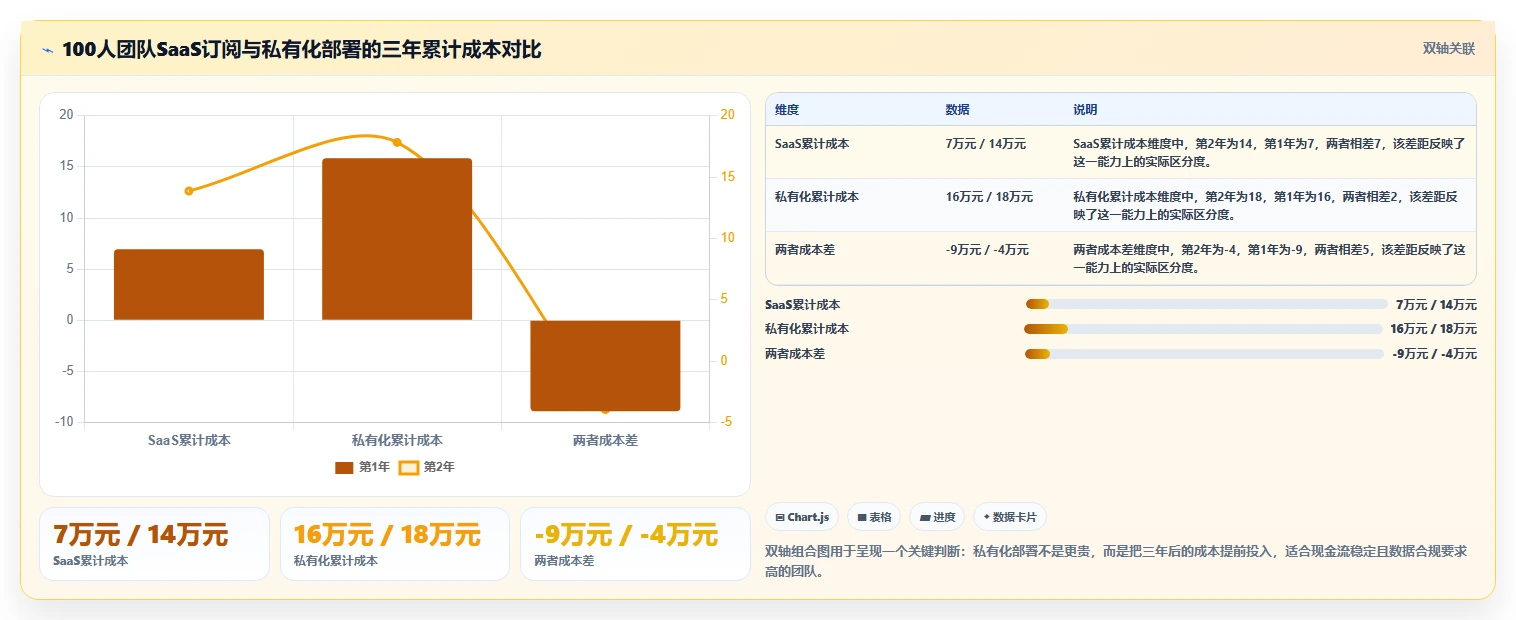Screen dimensions: 1516x620
Task: Click the SaaS累计成本 progress row label
Action: click(x=802, y=305)
